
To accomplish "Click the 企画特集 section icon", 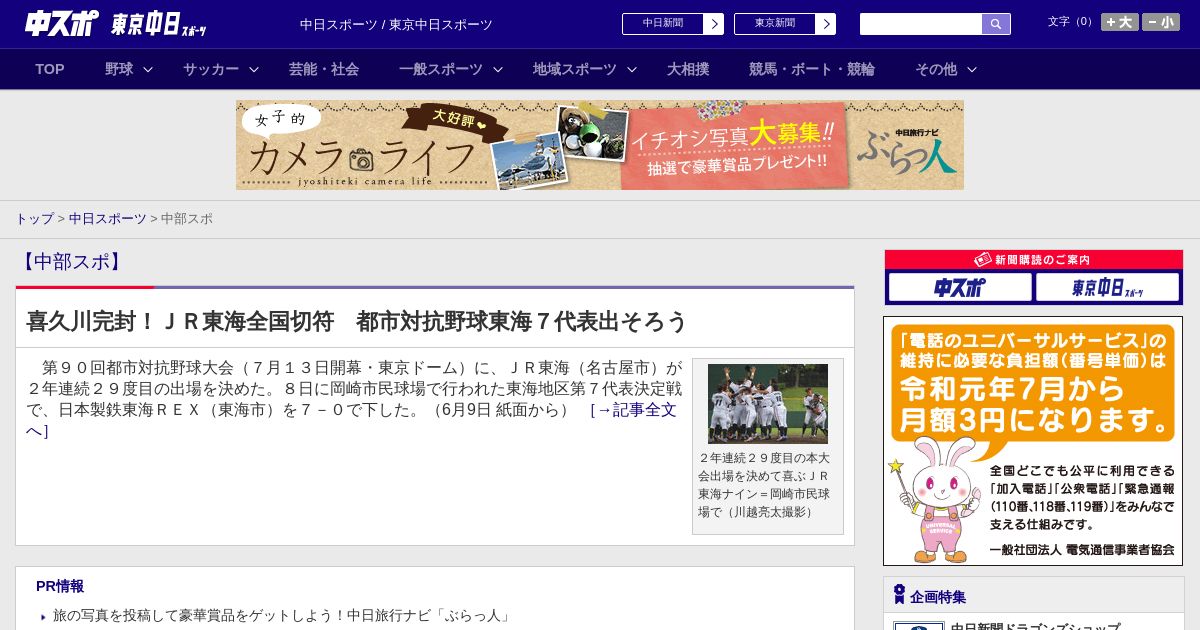I will pyautogui.click(x=899, y=595).
